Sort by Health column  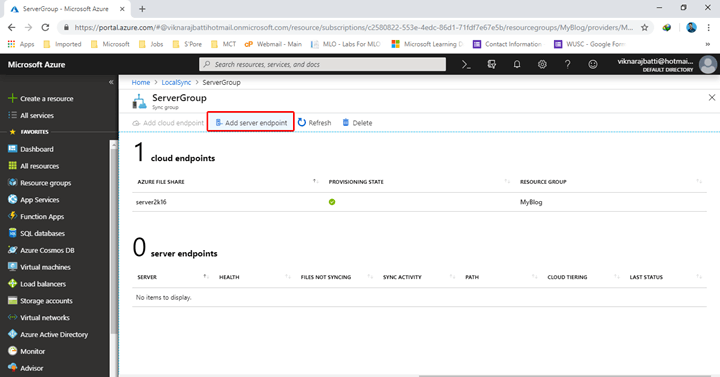click(229, 277)
